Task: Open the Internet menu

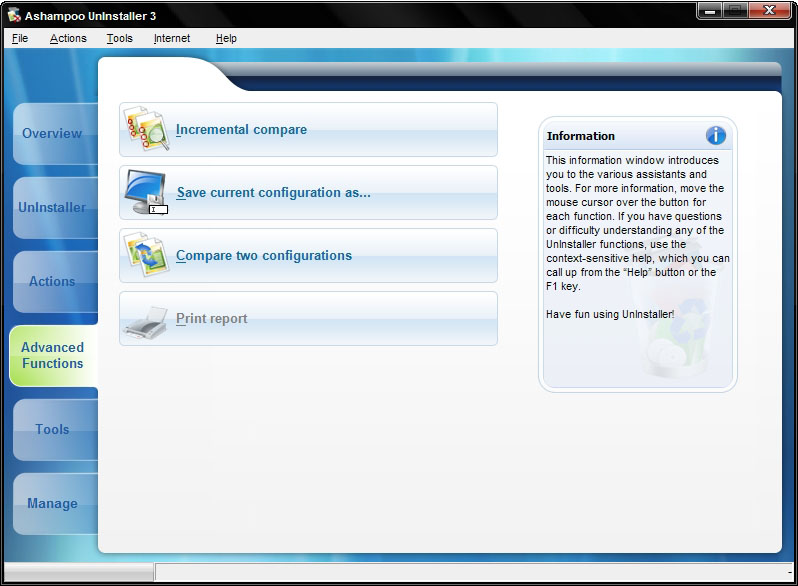Action: coord(172,38)
